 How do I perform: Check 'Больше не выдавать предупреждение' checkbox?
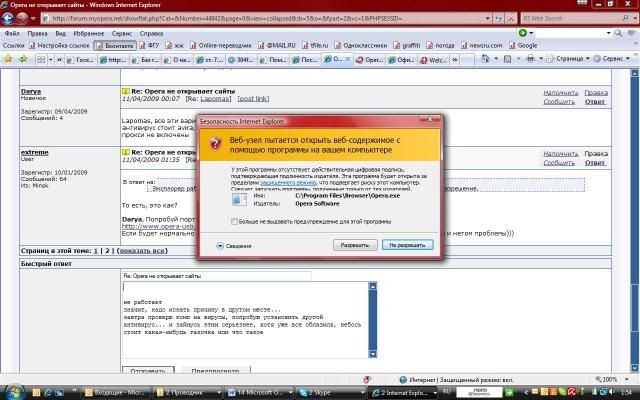234,222
